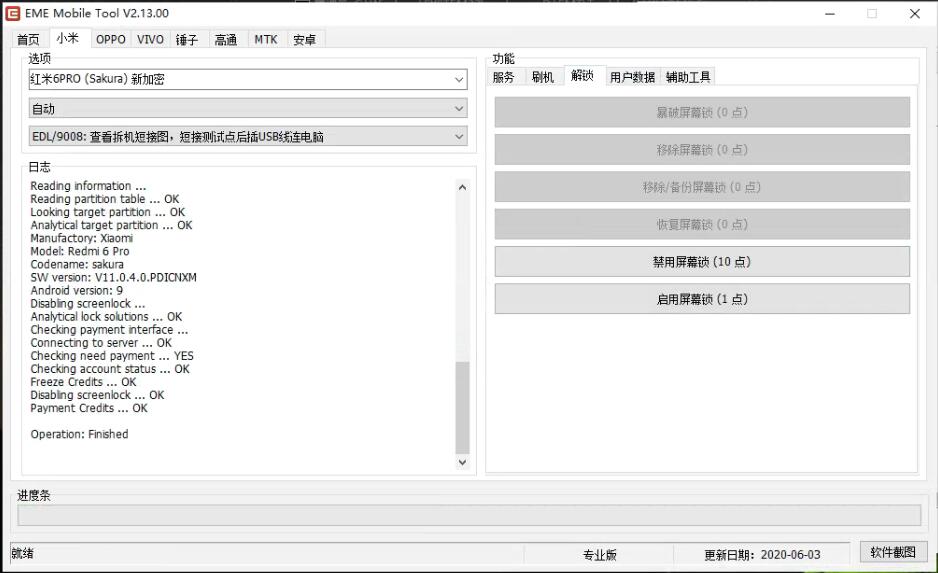Click the 'Checking need payment ... YES' line
This screenshot has width=938, height=573.
pos(112,356)
